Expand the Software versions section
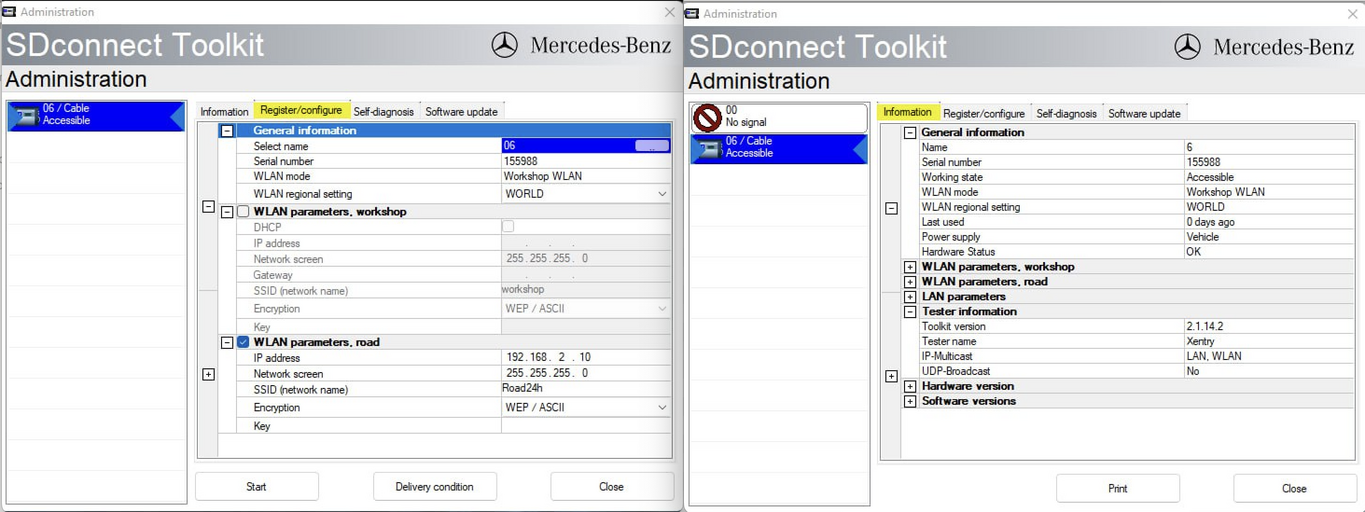1365x512 pixels. 910,401
